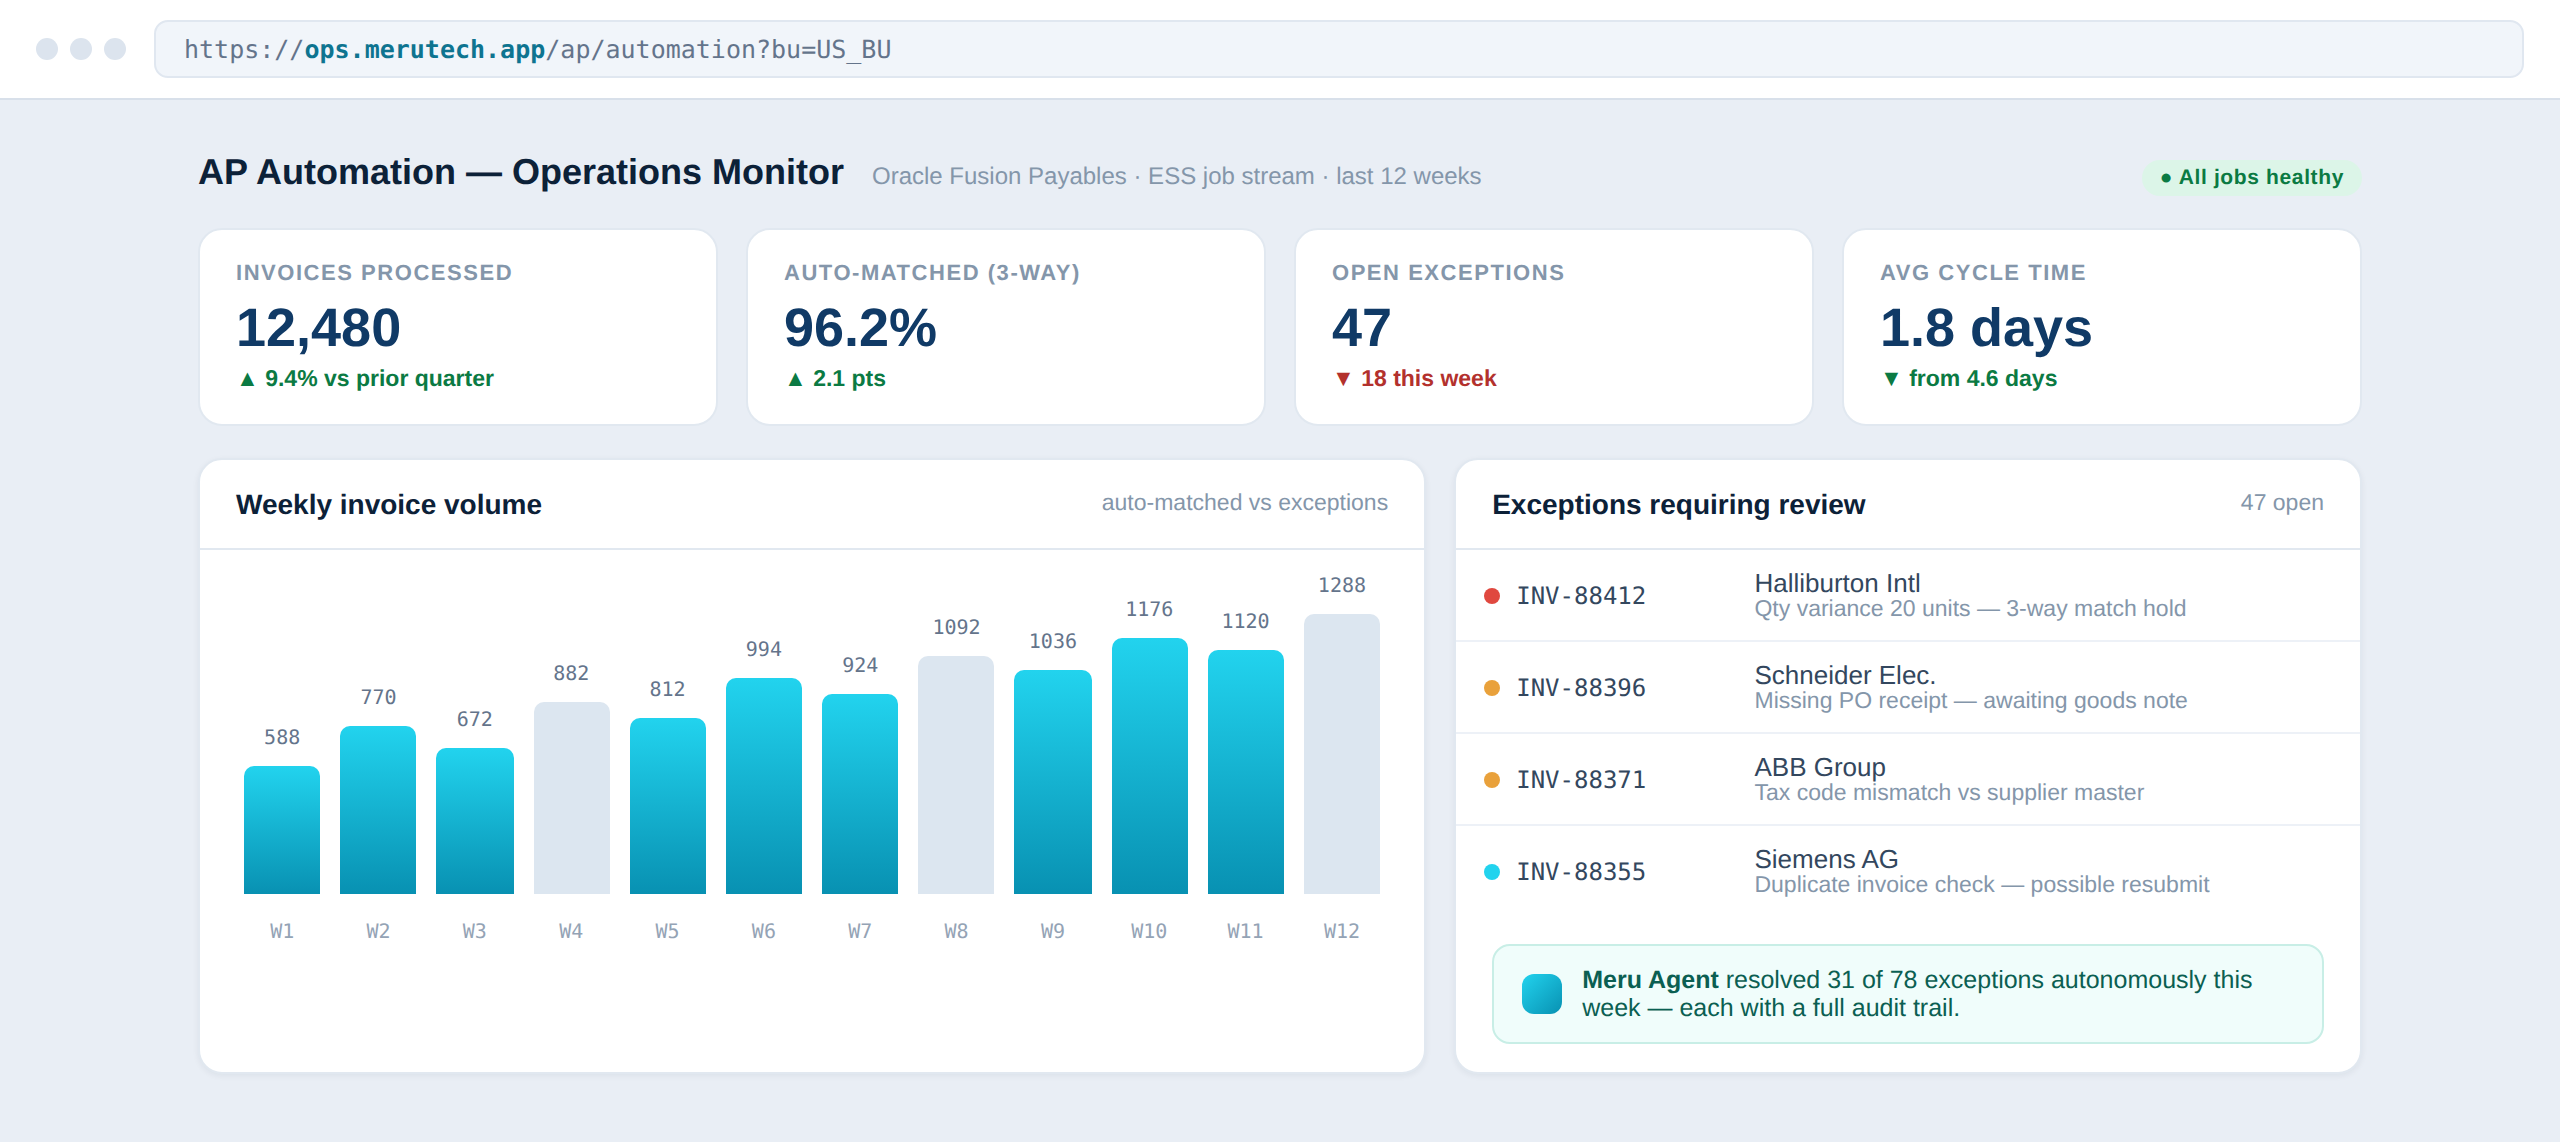Open invoice INV-88371
Screen dimensions: 2560x1142
(x=1581, y=780)
